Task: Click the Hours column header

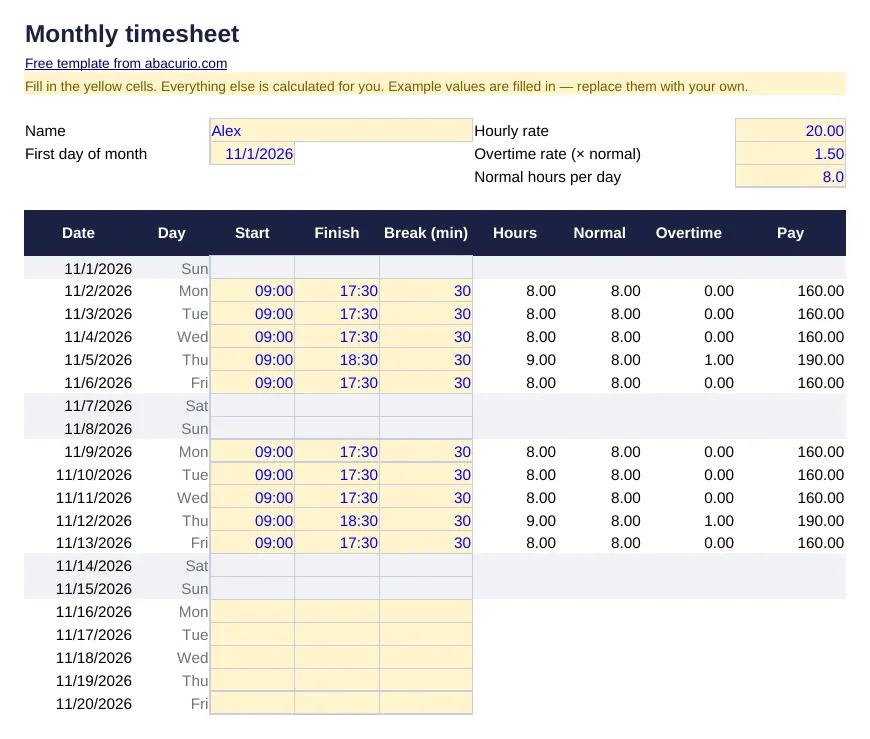Action: coord(515,233)
